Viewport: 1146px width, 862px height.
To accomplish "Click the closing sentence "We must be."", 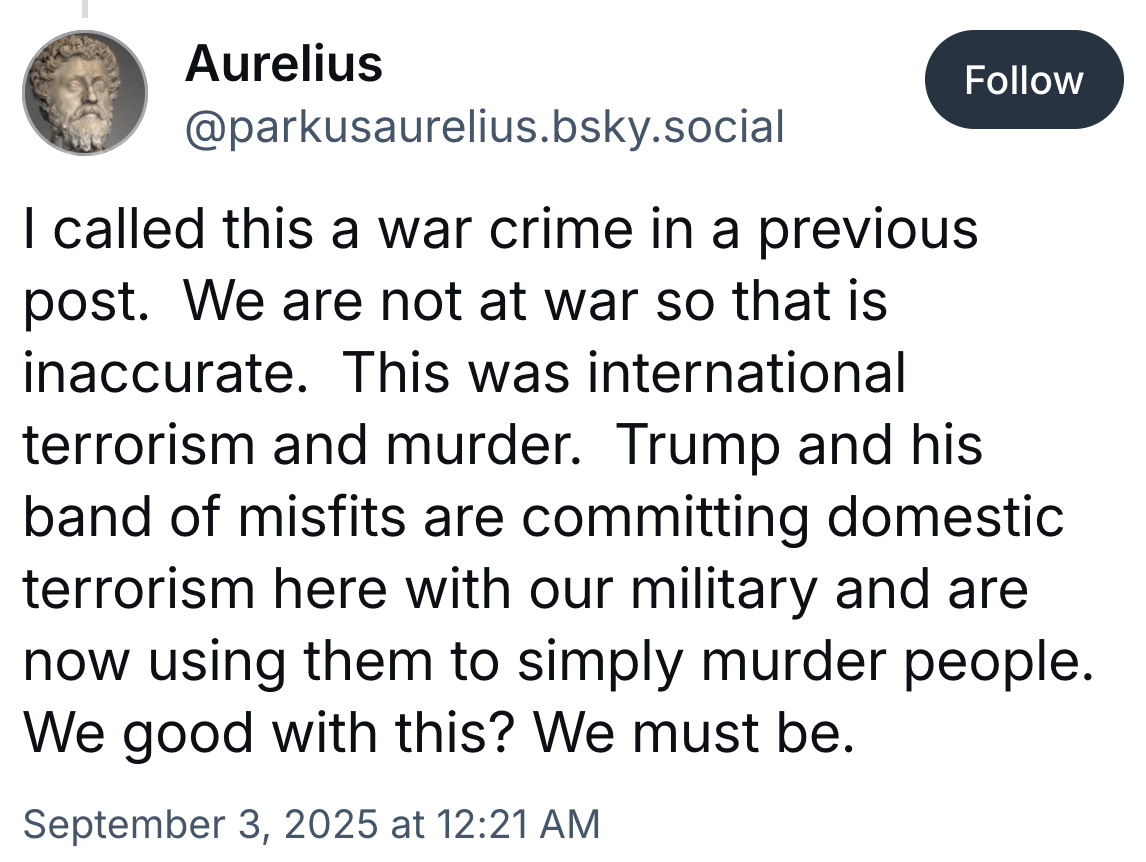I will [x=694, y=733].
